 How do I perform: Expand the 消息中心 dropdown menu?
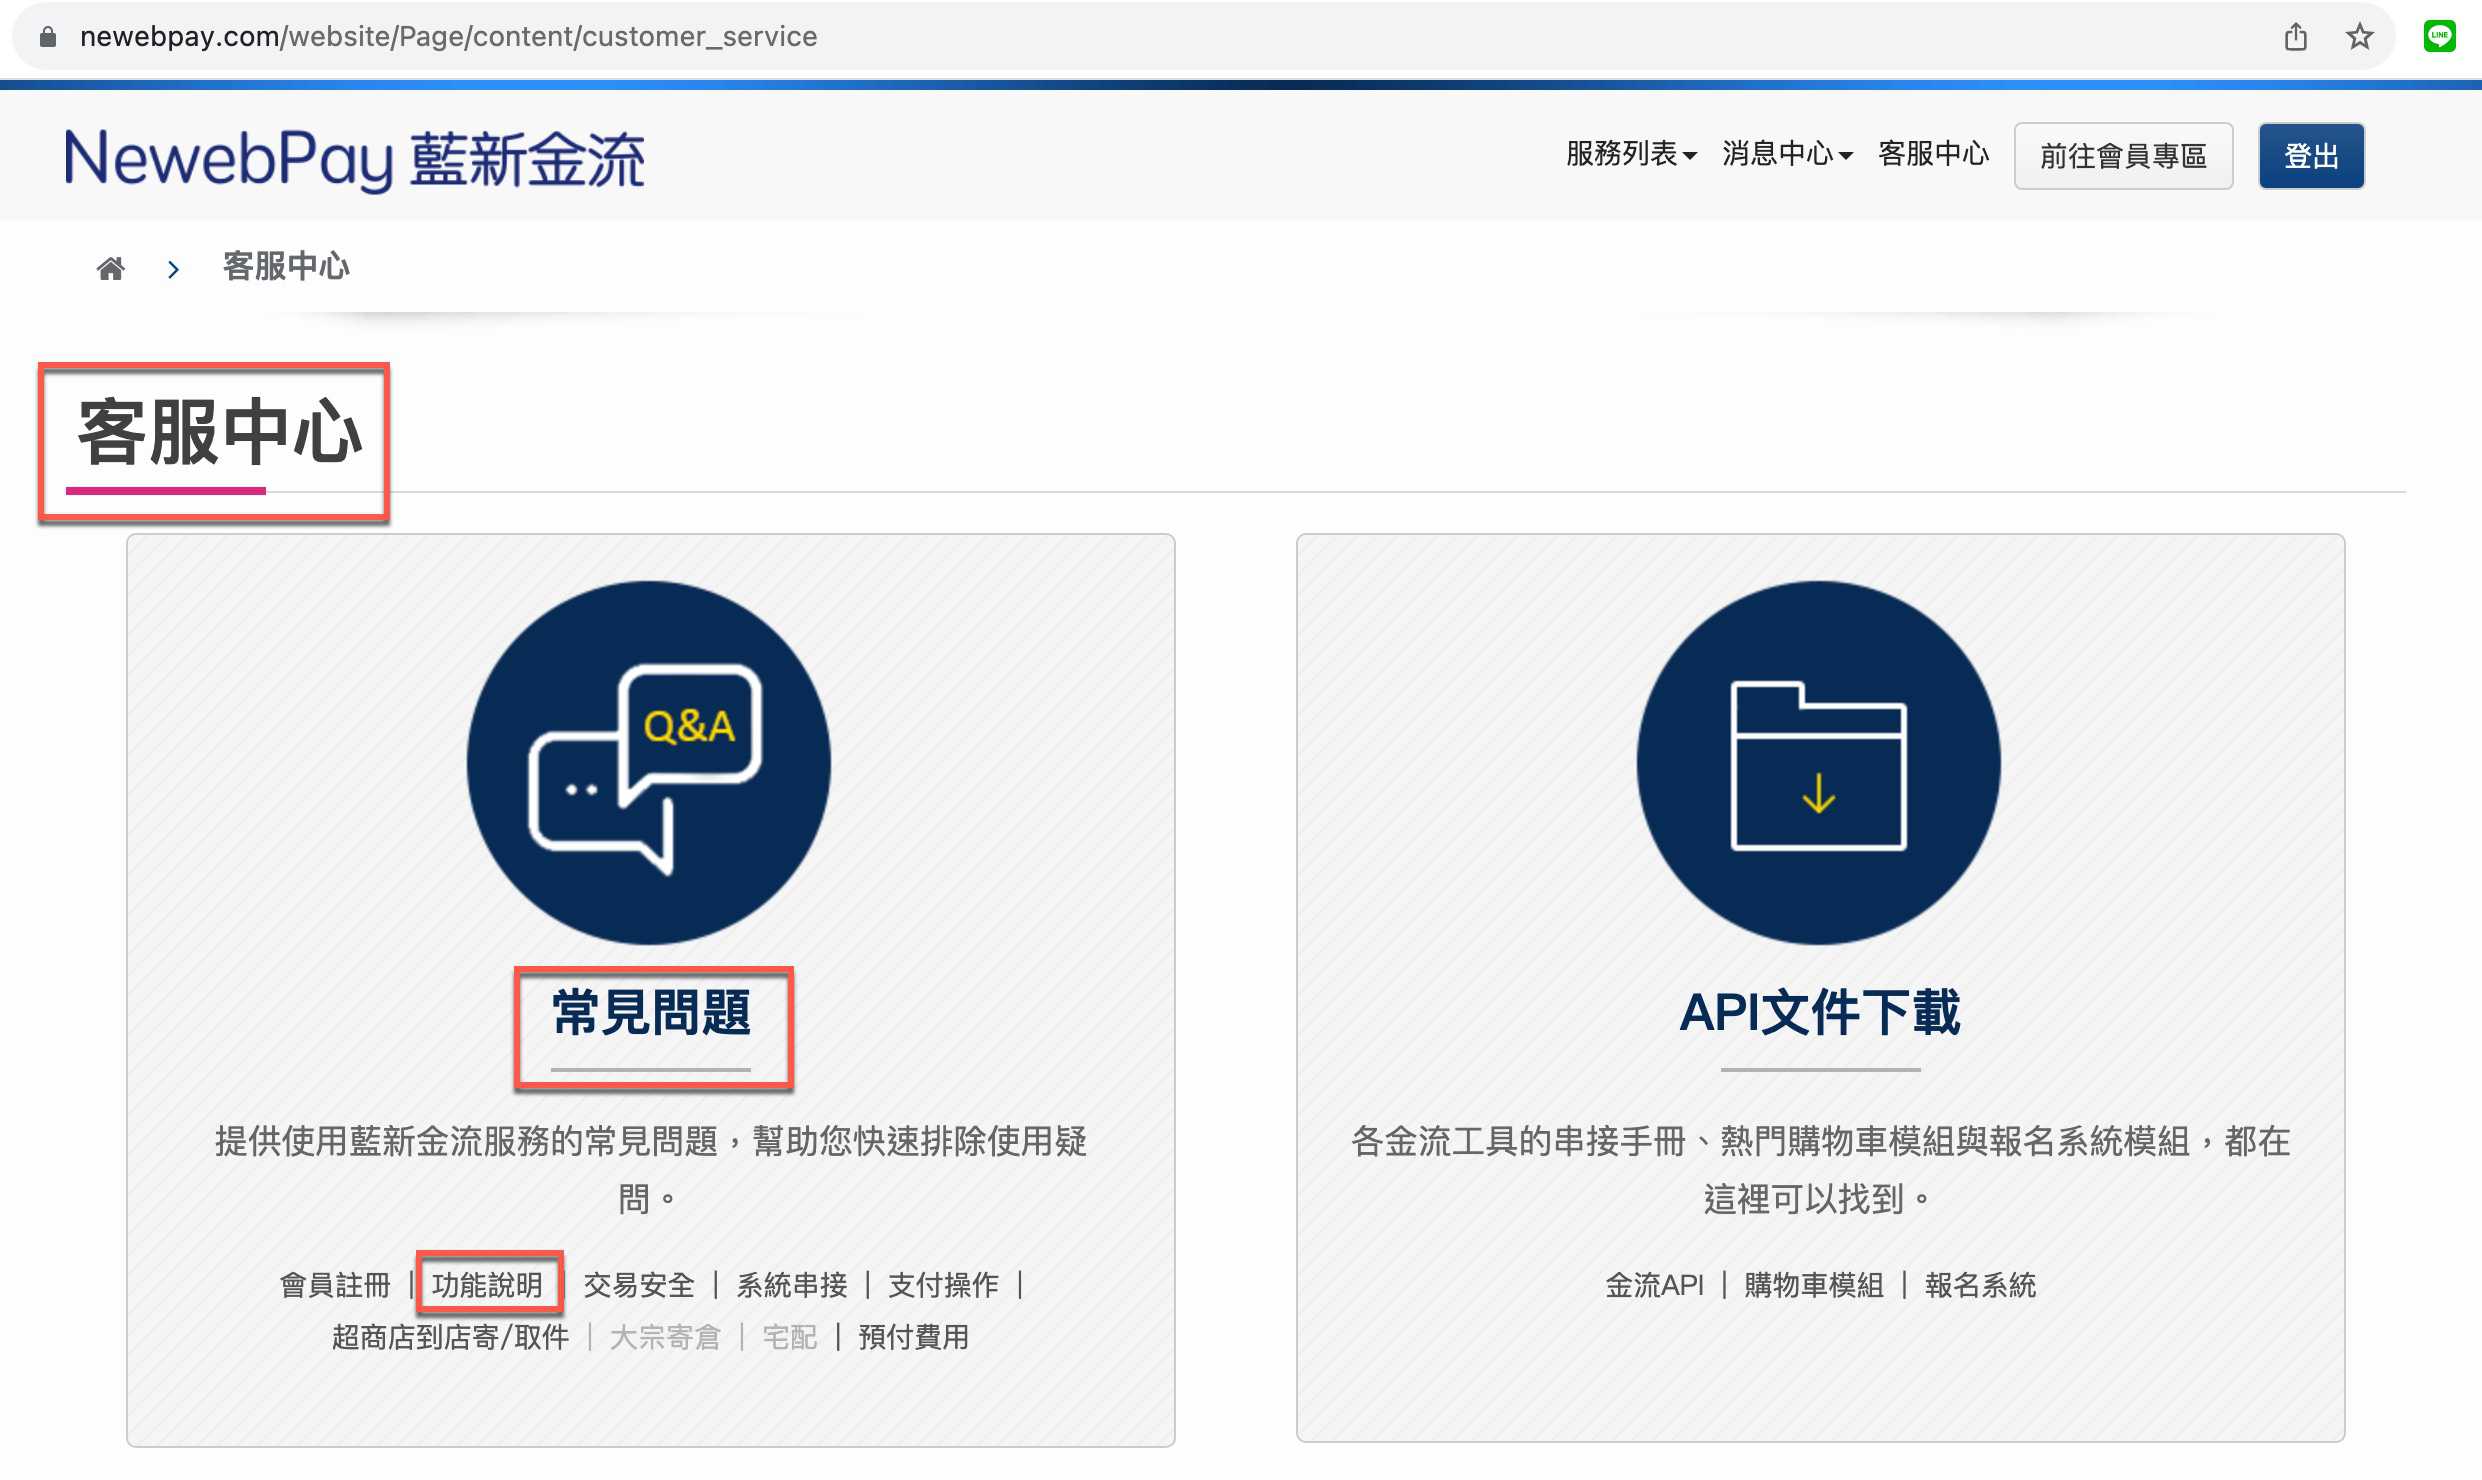pos(1787,155)
